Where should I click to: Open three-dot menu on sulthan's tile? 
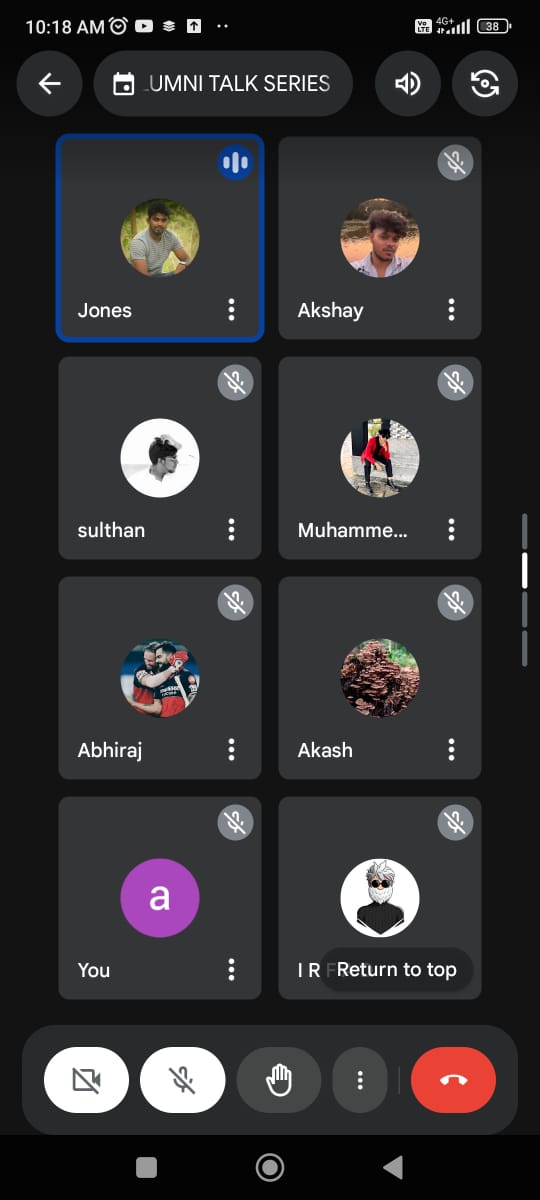coord(232,530)
